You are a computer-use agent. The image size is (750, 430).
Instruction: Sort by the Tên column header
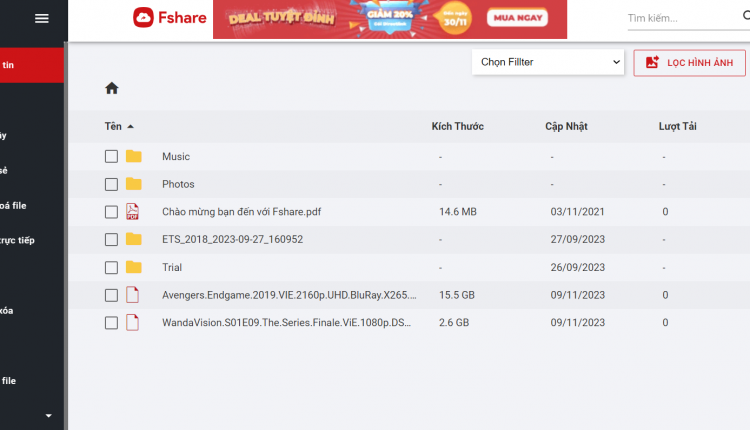(113, 126)
